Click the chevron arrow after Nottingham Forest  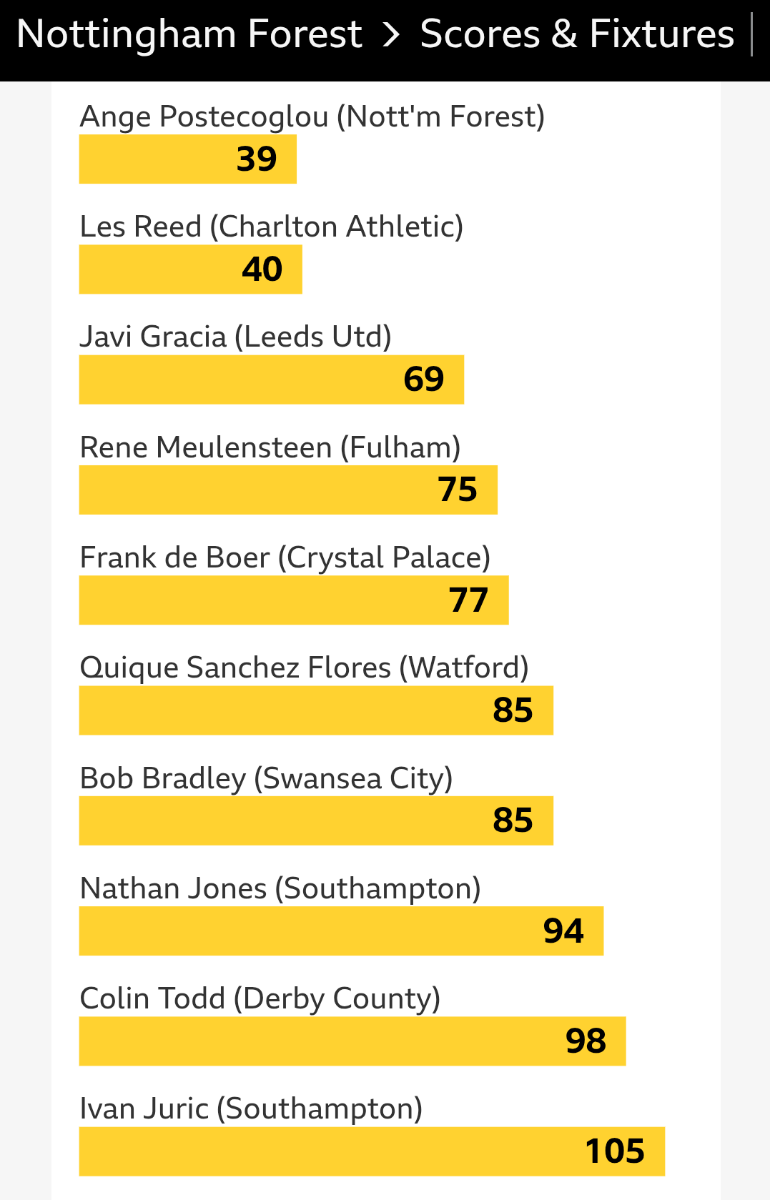coord(391,35)
